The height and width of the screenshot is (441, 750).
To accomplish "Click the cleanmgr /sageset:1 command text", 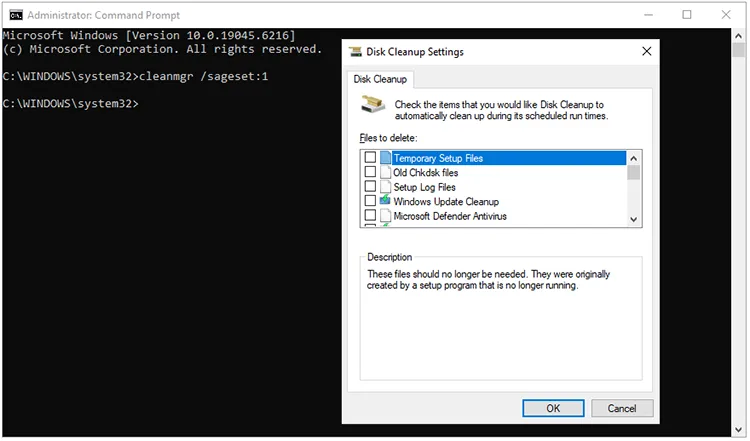I will pos(204,77).
